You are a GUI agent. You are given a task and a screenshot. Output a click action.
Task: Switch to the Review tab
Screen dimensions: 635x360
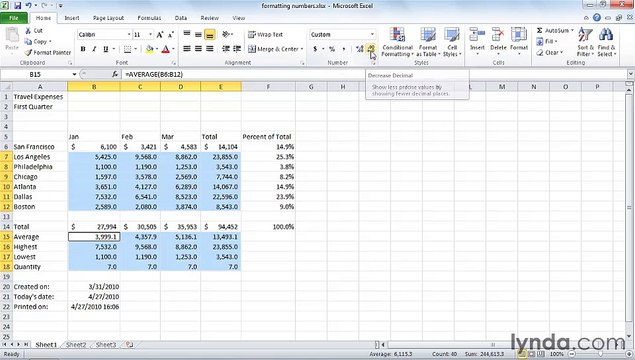point(209,18)
